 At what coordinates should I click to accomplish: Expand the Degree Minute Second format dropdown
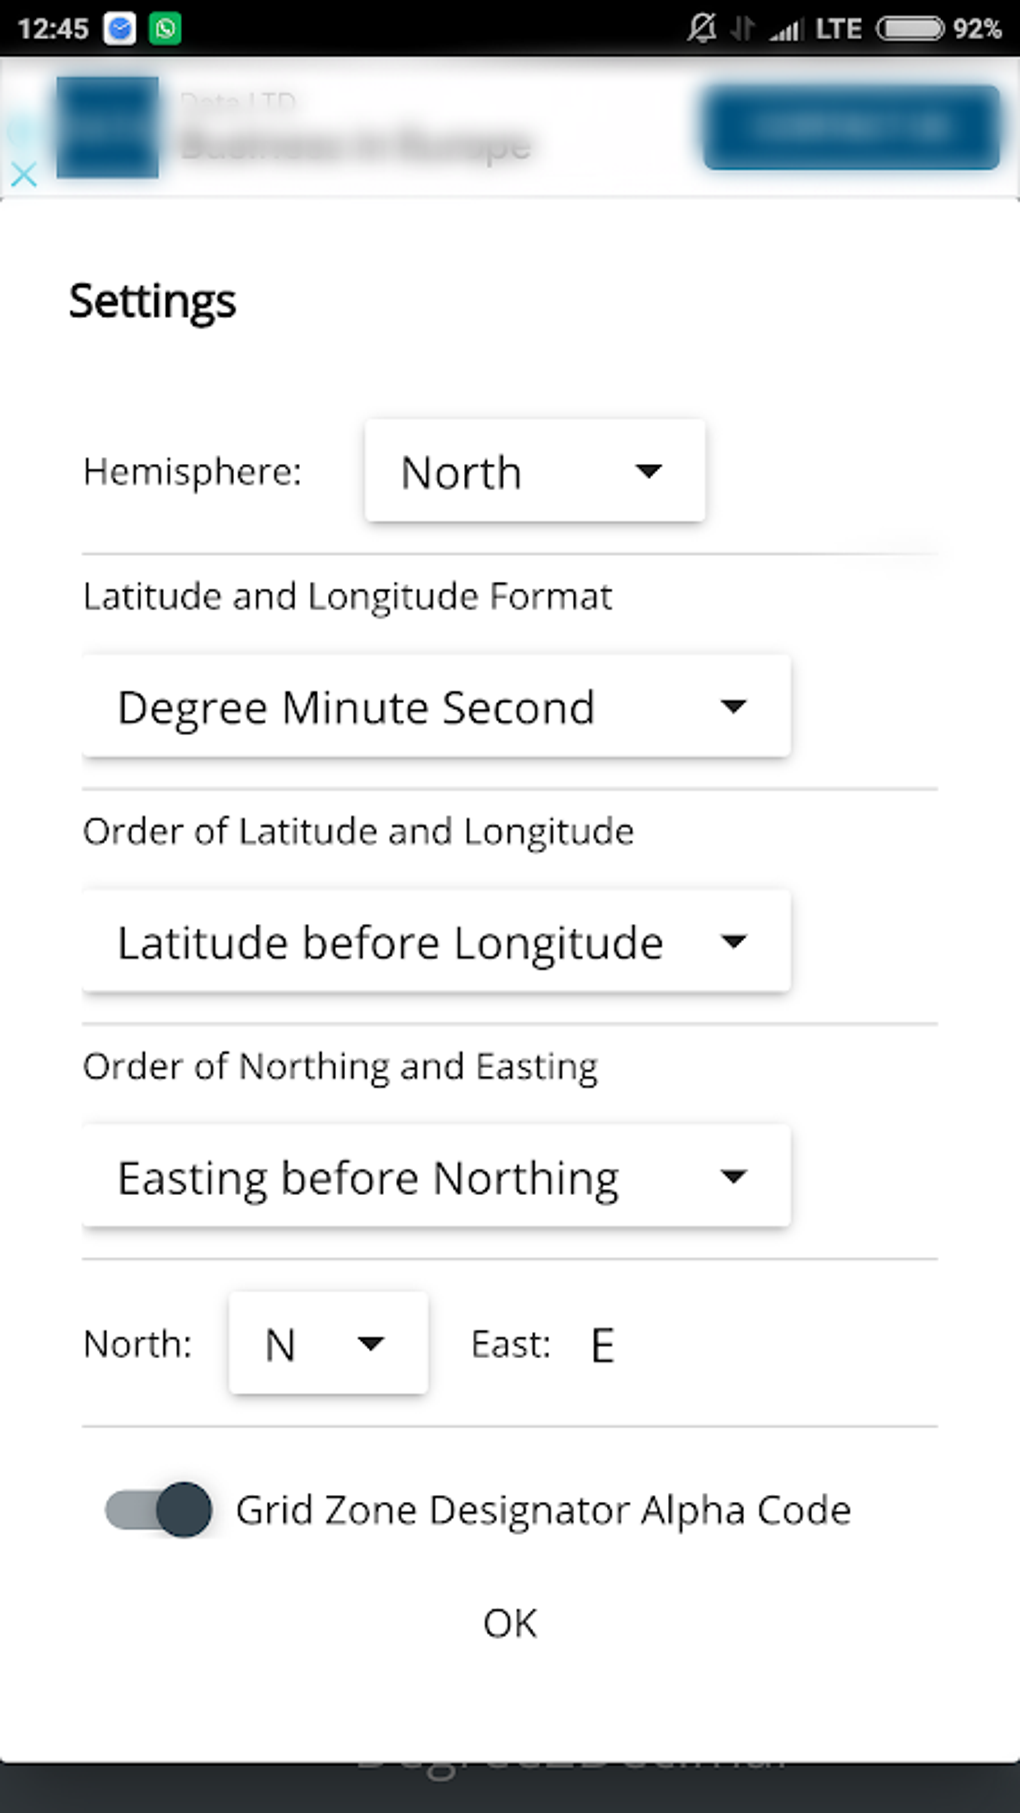436,706
